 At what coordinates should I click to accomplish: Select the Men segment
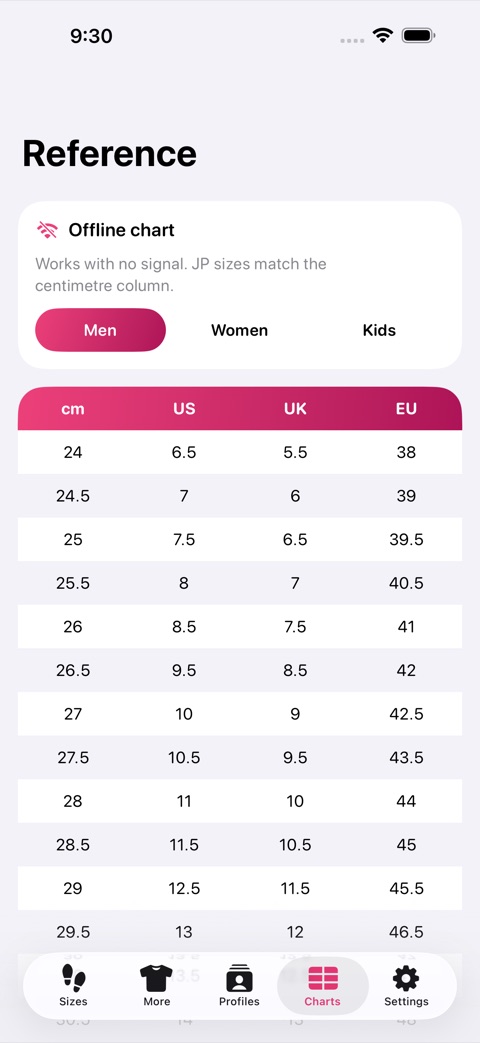100,330
